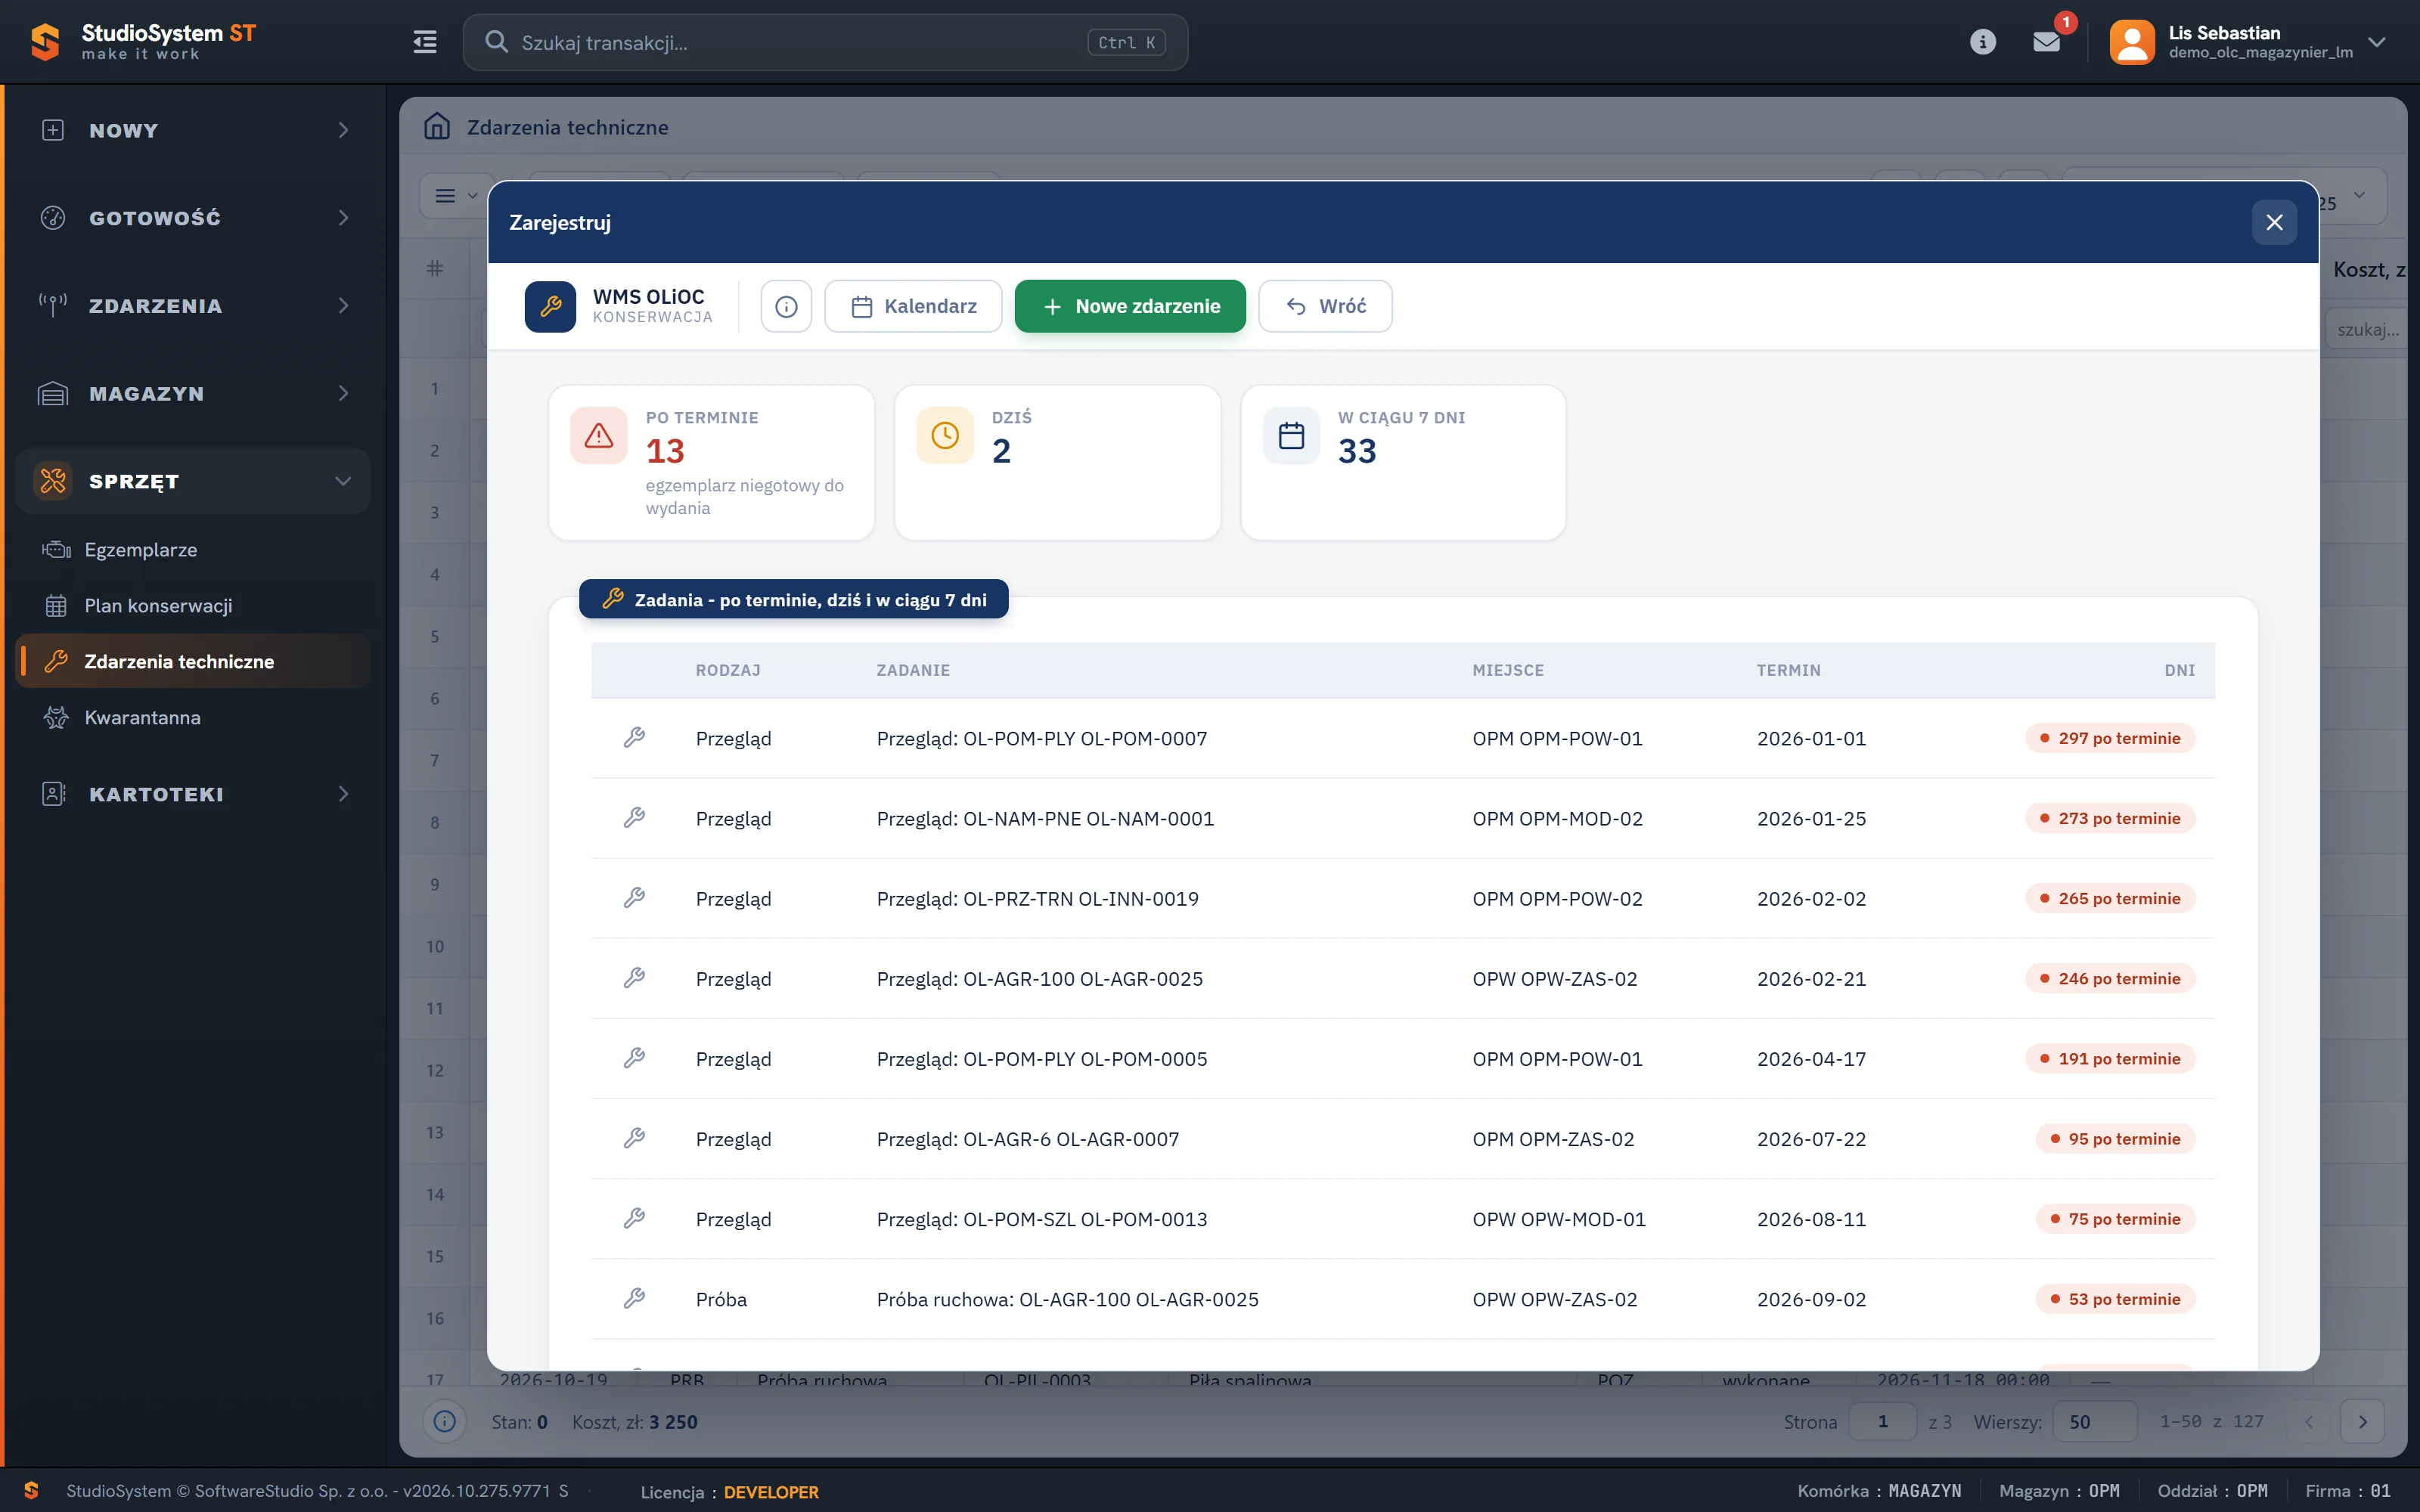The image size is (2420, 1512).
Task: Click the info circle icon in dialog toolbar
Action: click(x=786, y=306)
